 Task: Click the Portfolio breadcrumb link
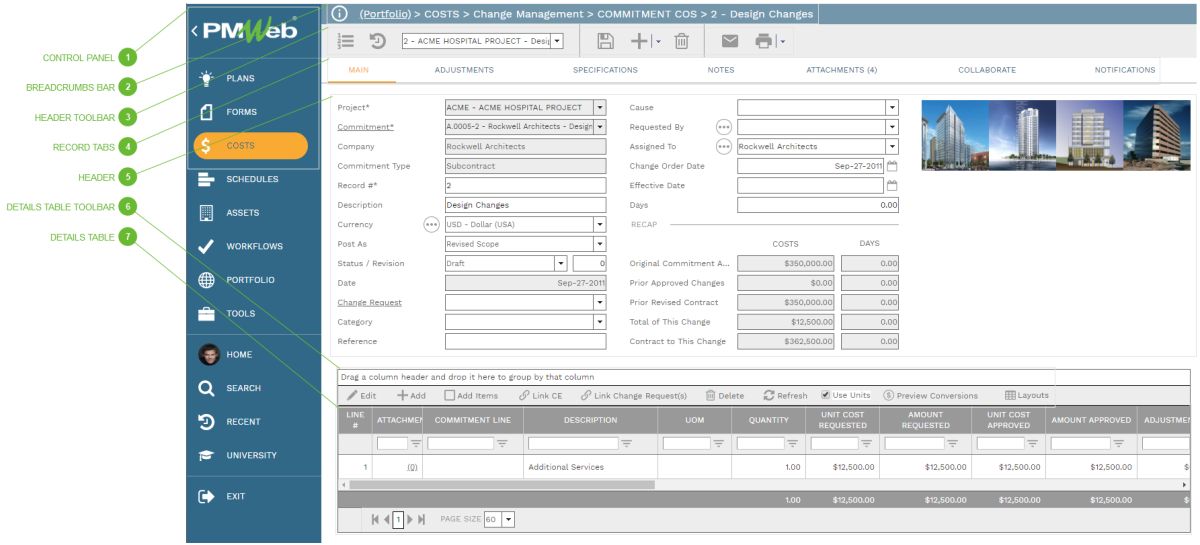385,14
